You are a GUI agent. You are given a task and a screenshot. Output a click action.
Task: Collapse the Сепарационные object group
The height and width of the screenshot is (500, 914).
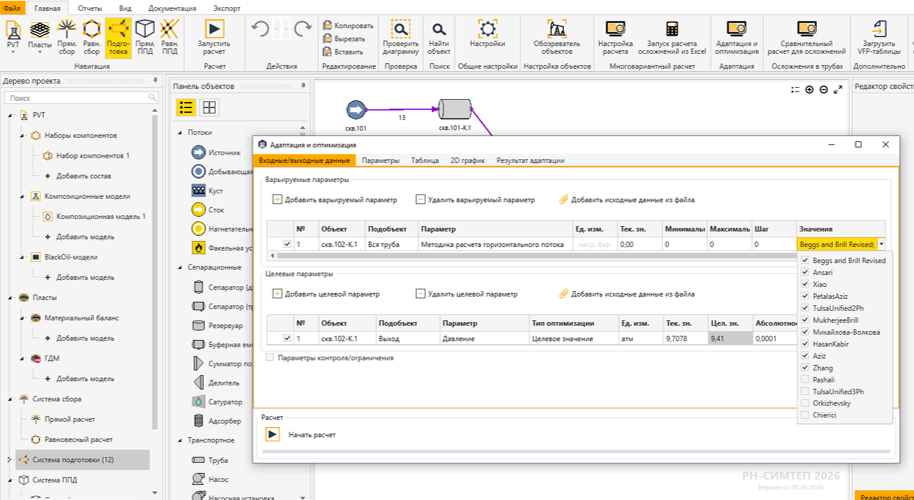pyautogui.click(x=180, y=267)
